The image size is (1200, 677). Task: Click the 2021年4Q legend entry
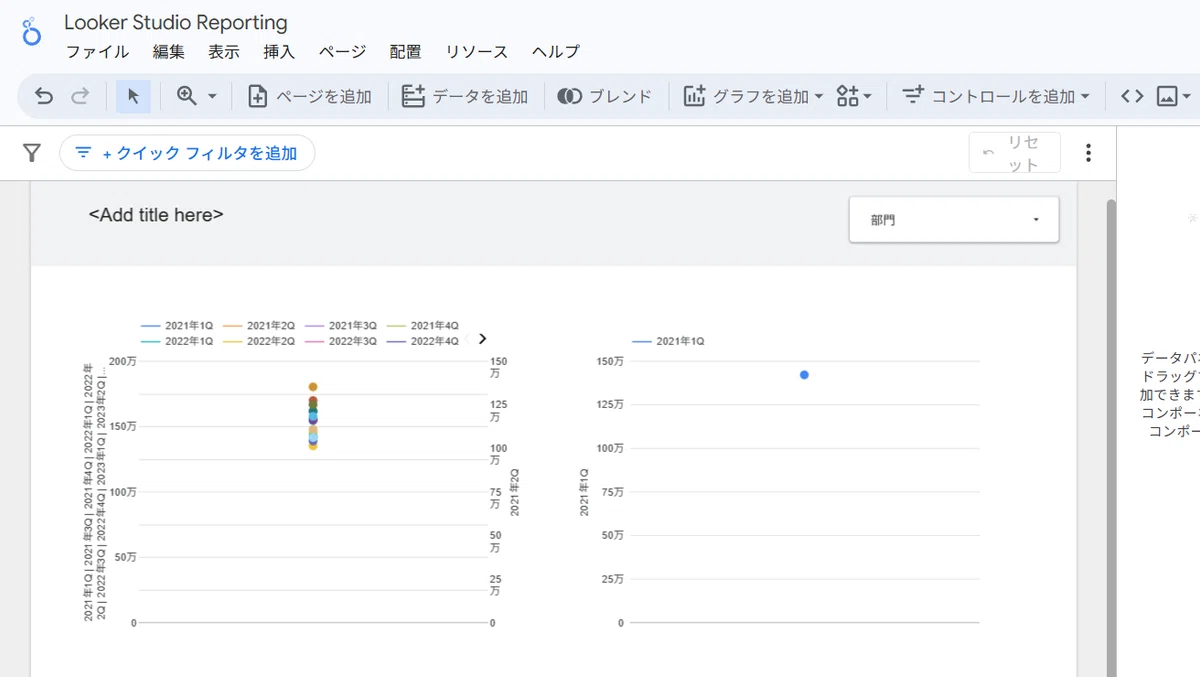(423, 326)
